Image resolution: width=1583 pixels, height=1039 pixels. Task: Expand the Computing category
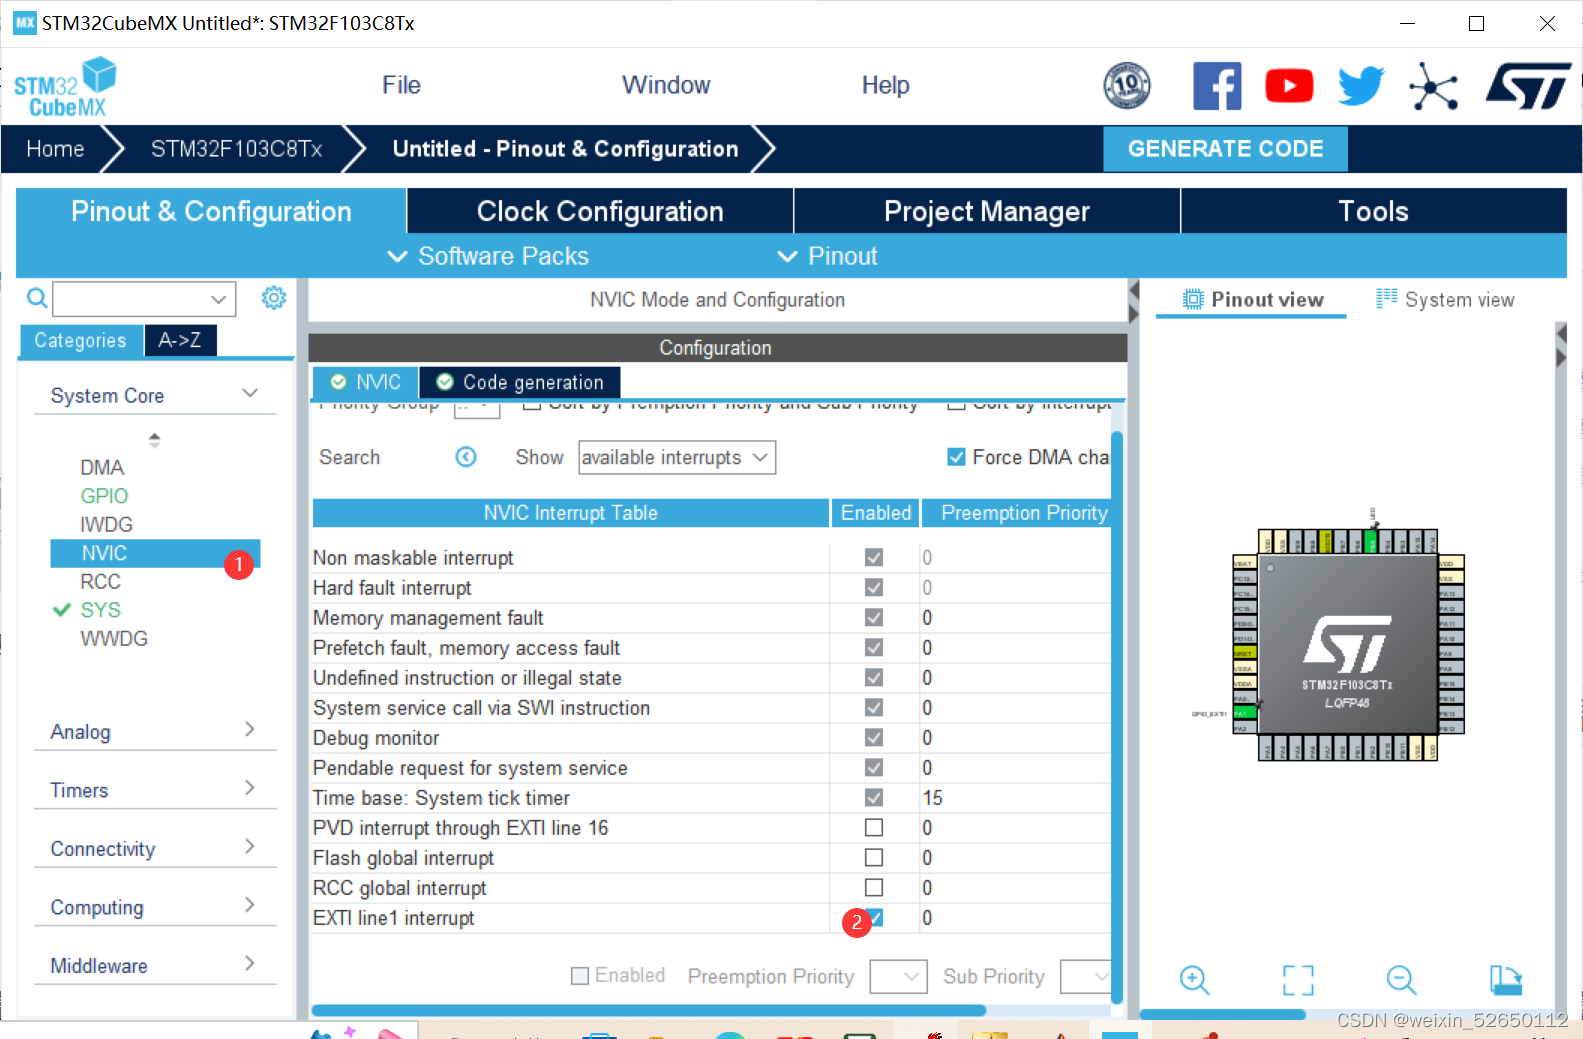click(x=155, y=907)
